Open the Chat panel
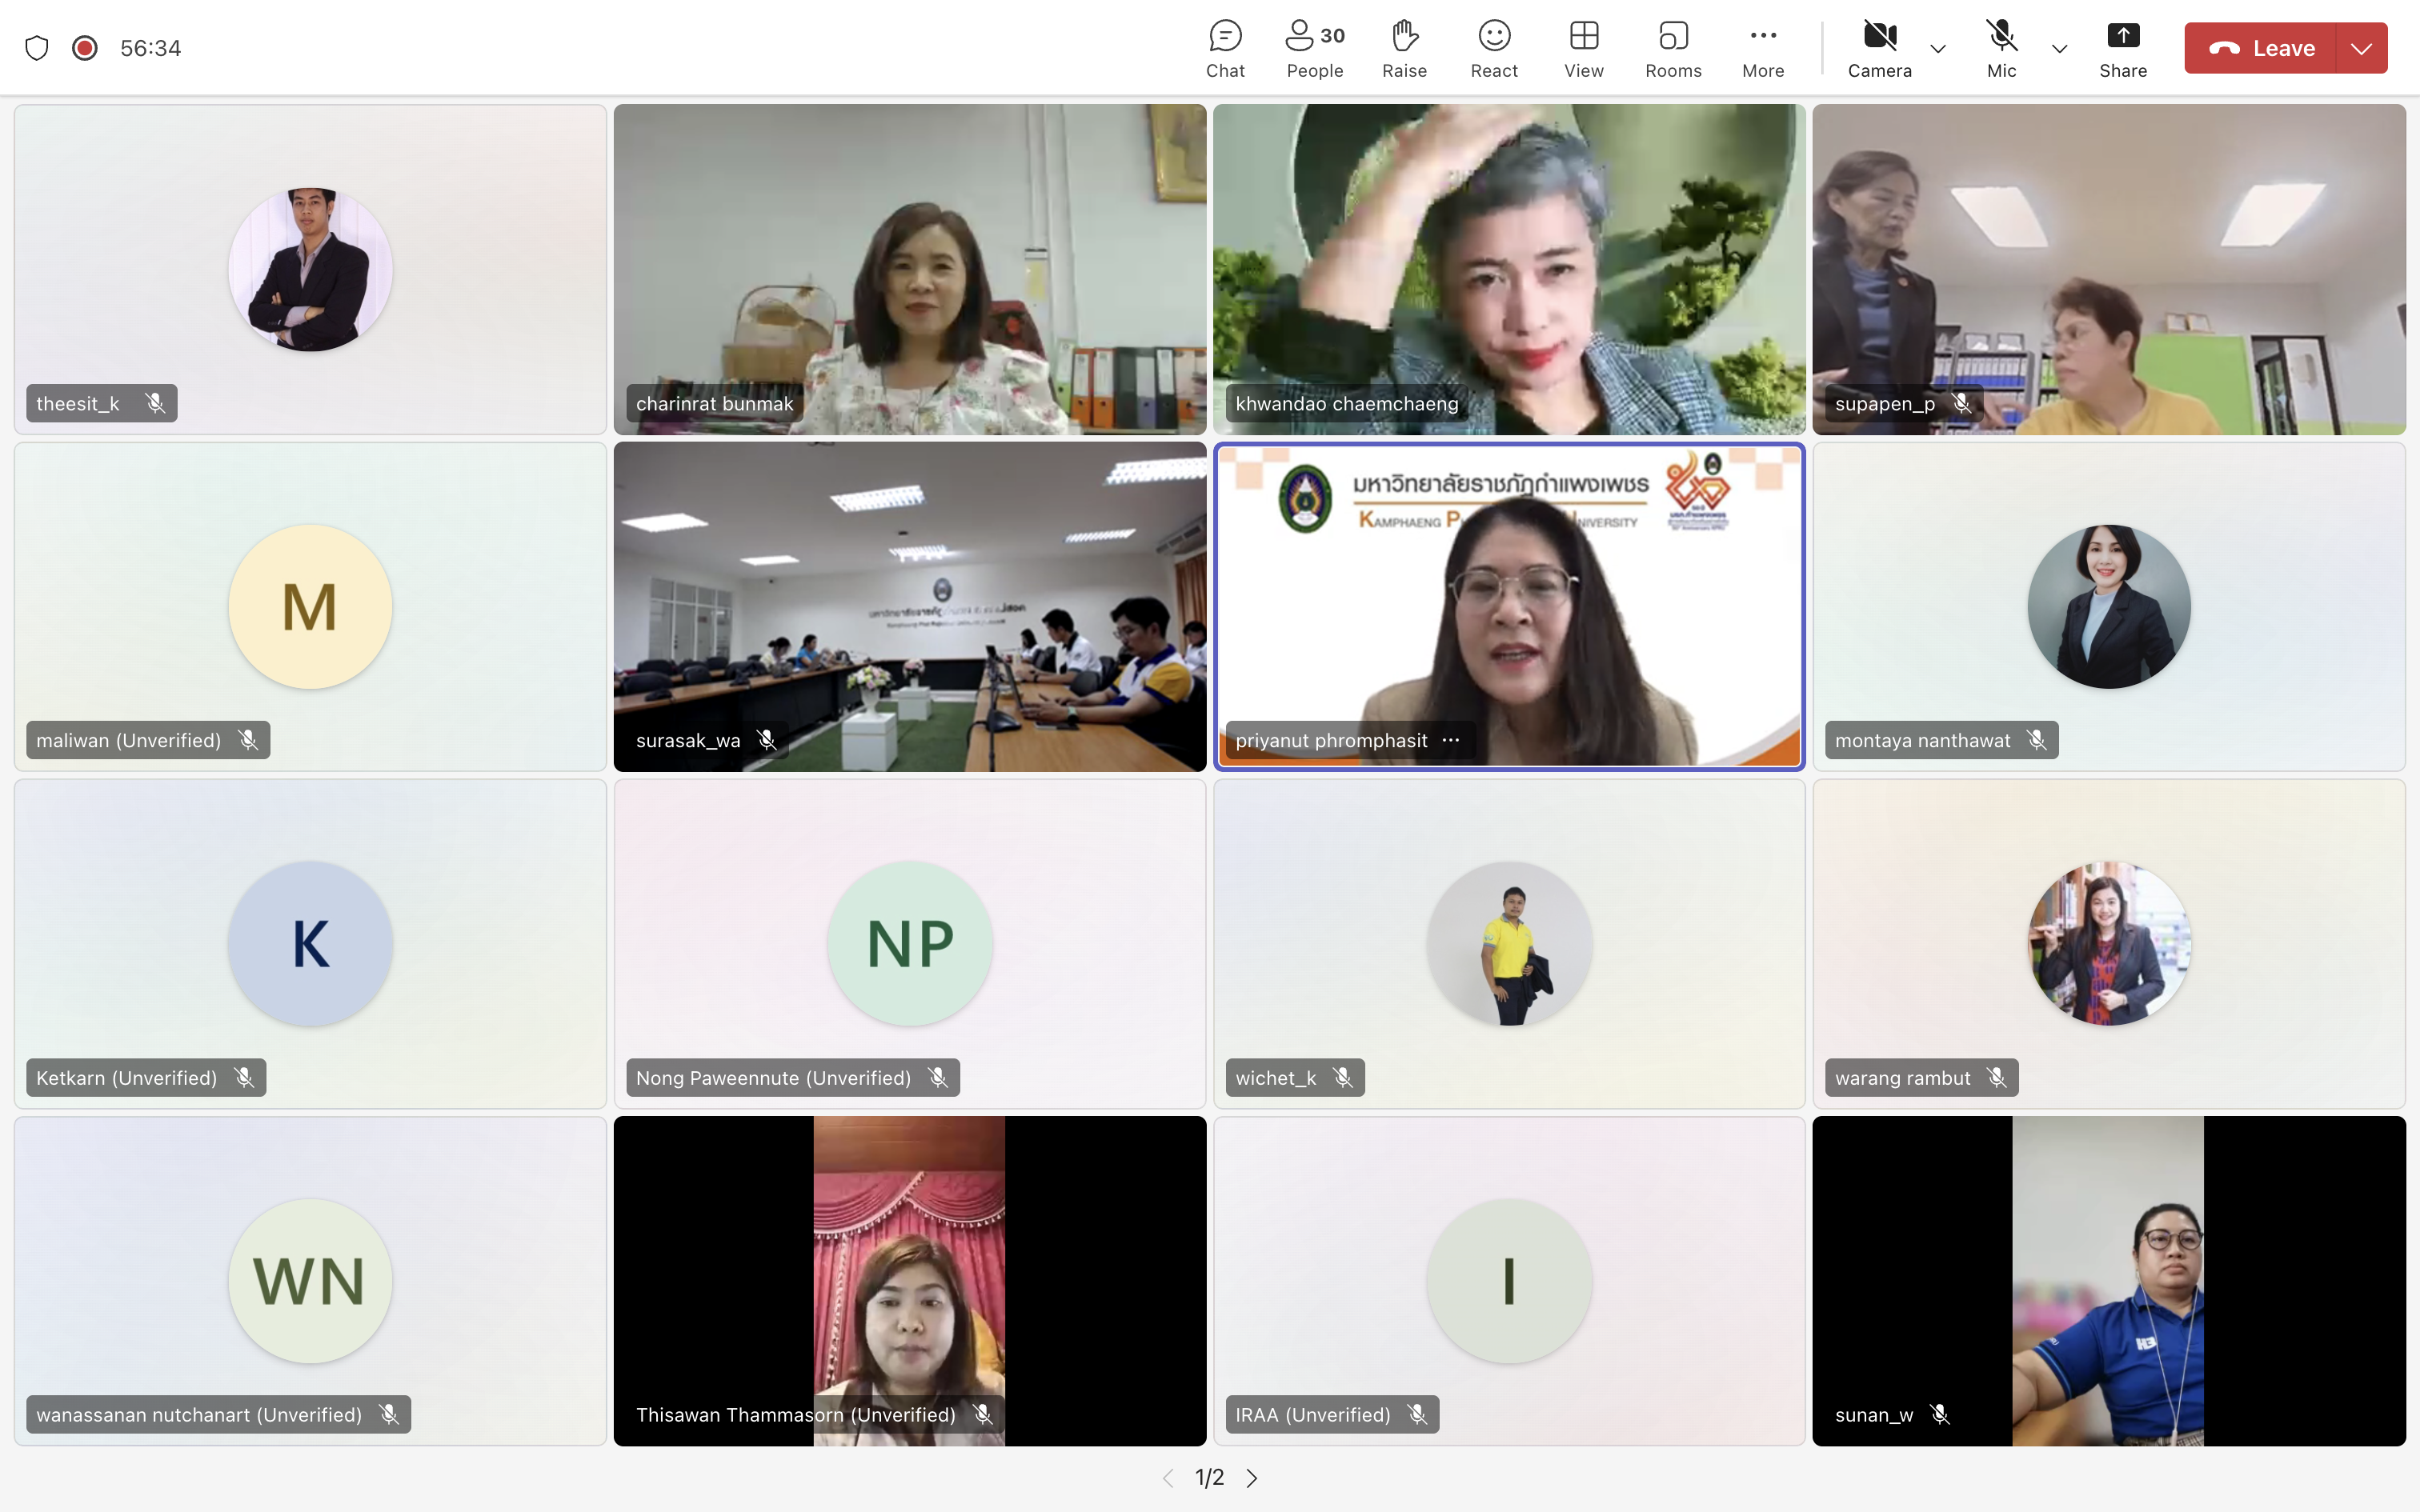 click(1225, 48)
